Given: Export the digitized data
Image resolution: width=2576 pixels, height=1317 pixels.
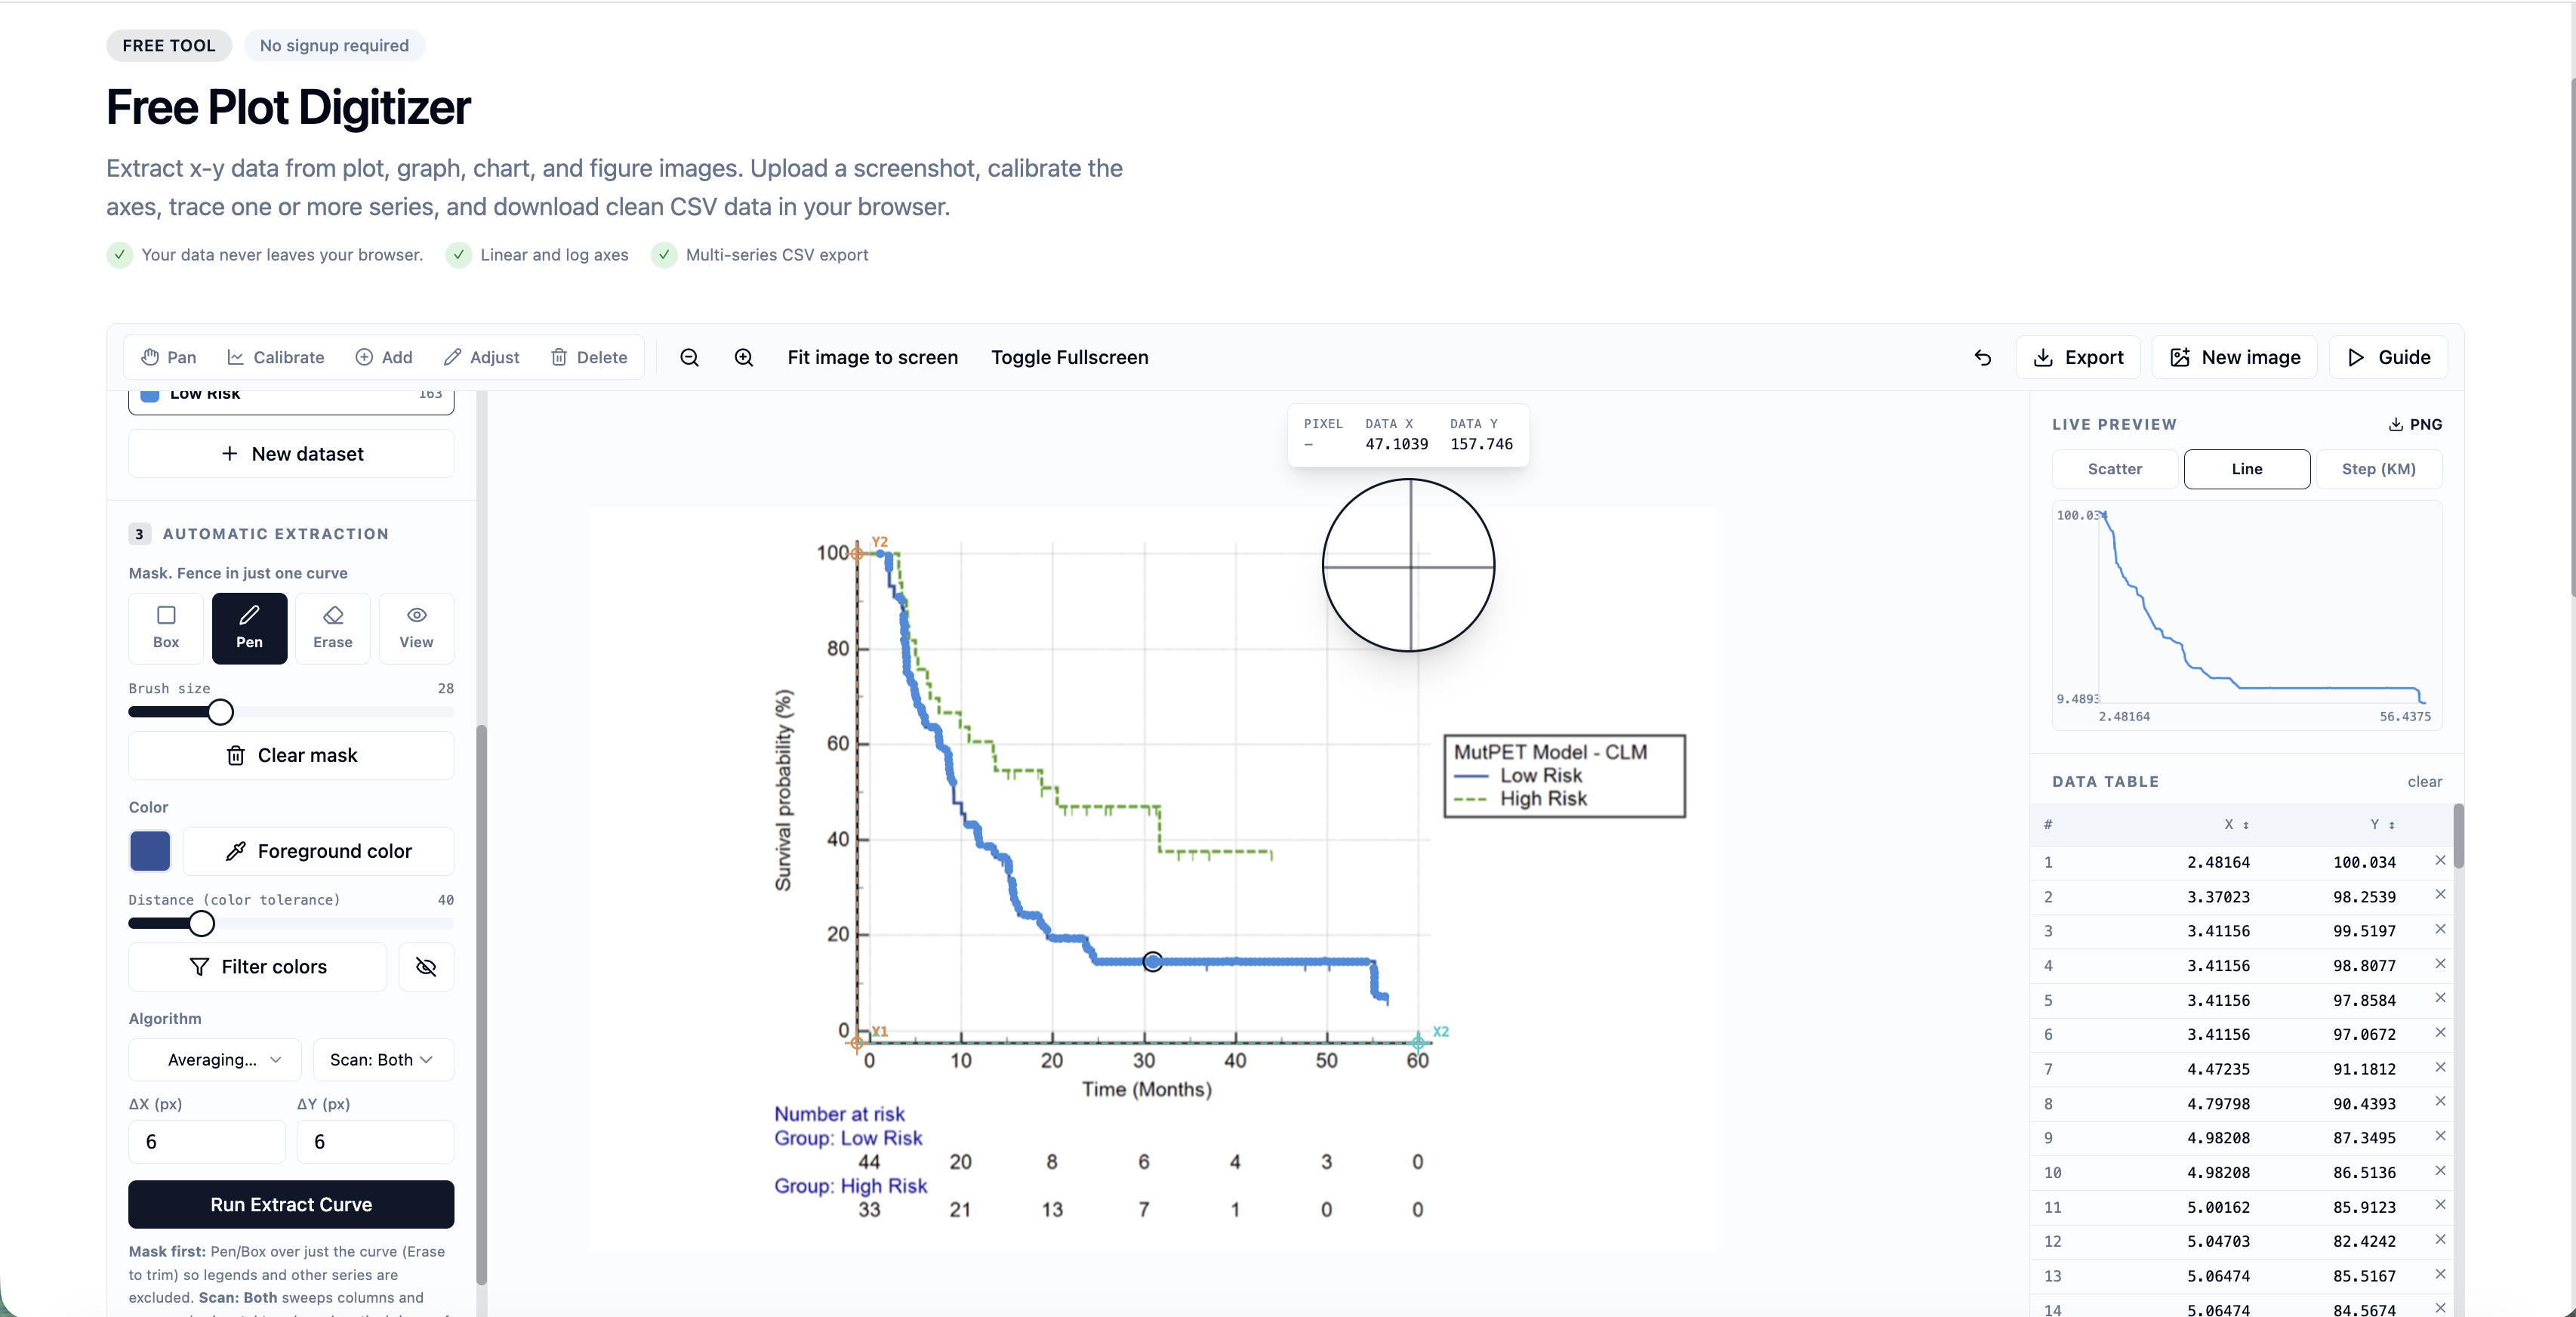Looking at the screenshot, I should coord(2078,357).
